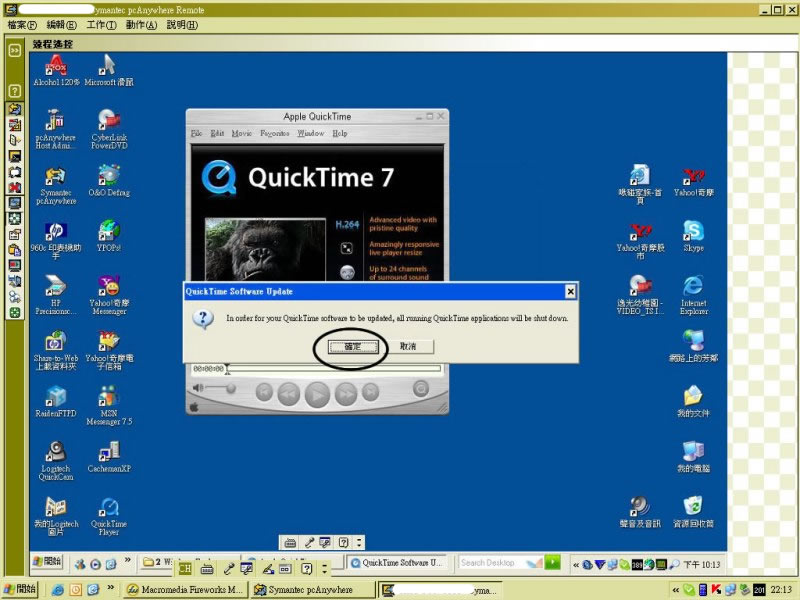This screenshot has height=600, width=800.
Task: Expand the pcAnywhere sidebar with the top arrow
Action: (15, 50)
